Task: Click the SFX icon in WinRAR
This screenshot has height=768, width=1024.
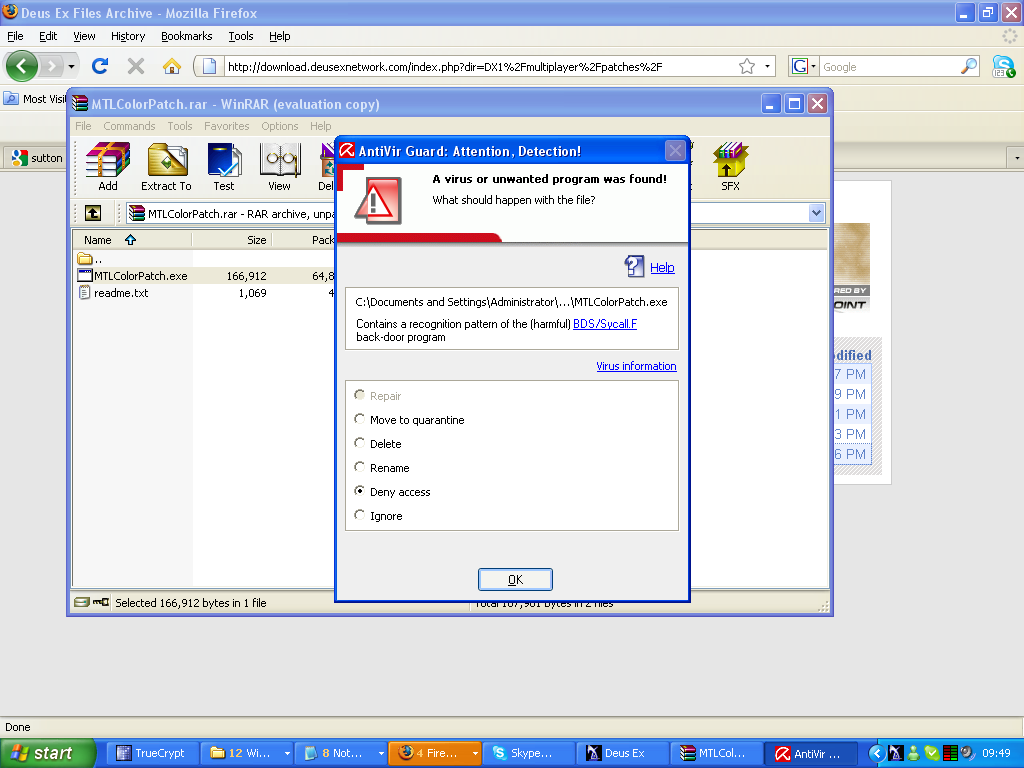Action: 730,167
